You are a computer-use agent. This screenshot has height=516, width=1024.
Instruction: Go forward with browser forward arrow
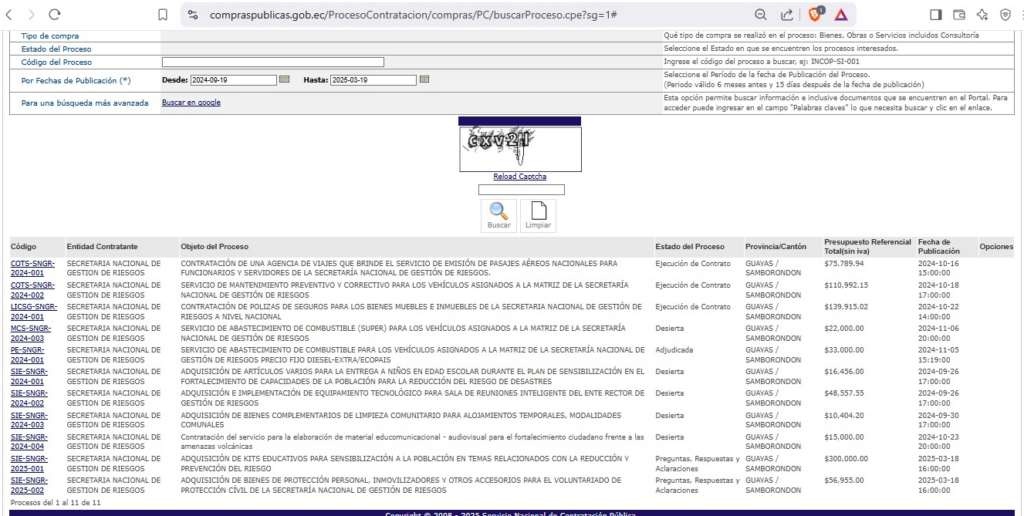(x=31, y=14)
